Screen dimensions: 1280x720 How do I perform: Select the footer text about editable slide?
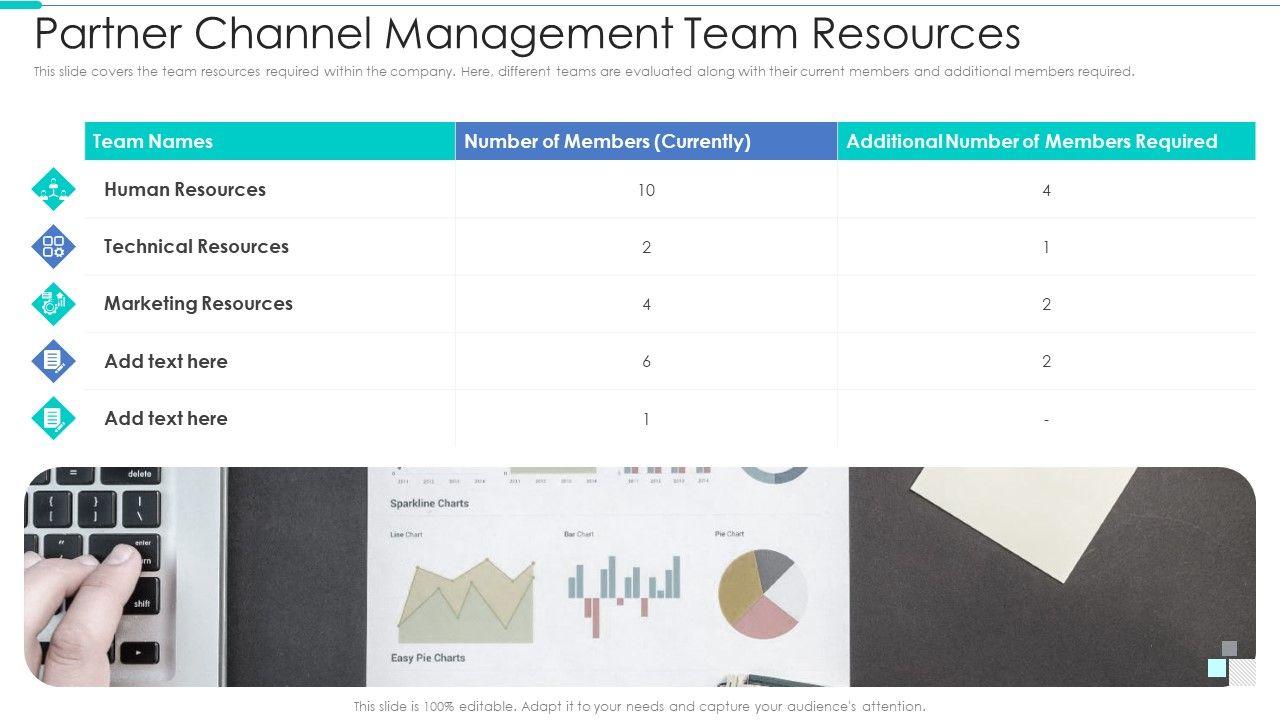coord(639,706)
